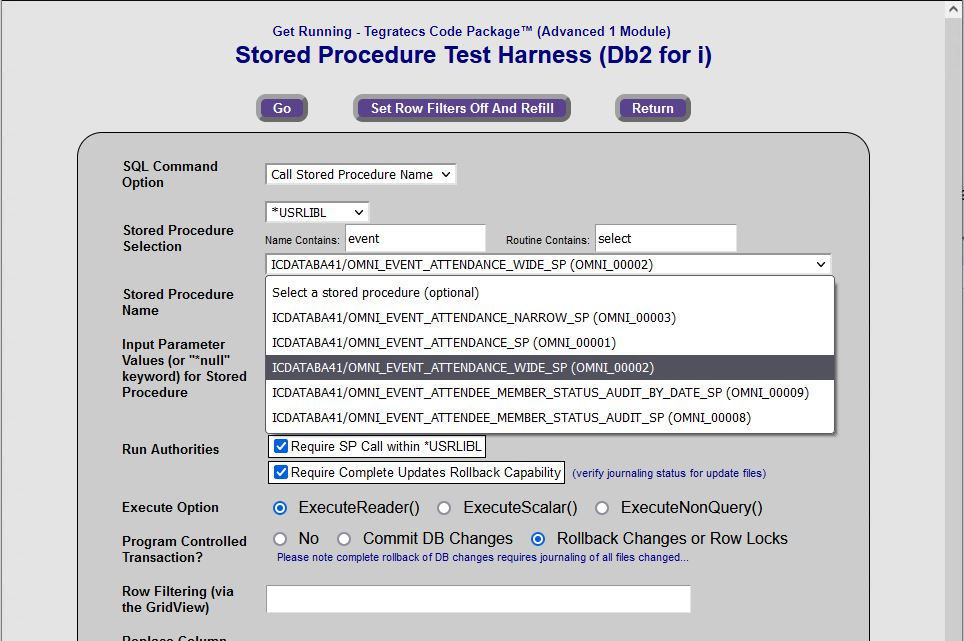This screenshot has width=964, height=641.
Task: Collapse the stored procedure selection dropdown
Action: tap(548, 265)
